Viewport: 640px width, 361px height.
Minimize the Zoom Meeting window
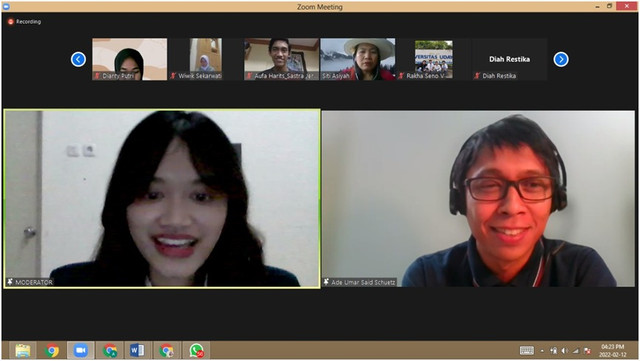597,6
